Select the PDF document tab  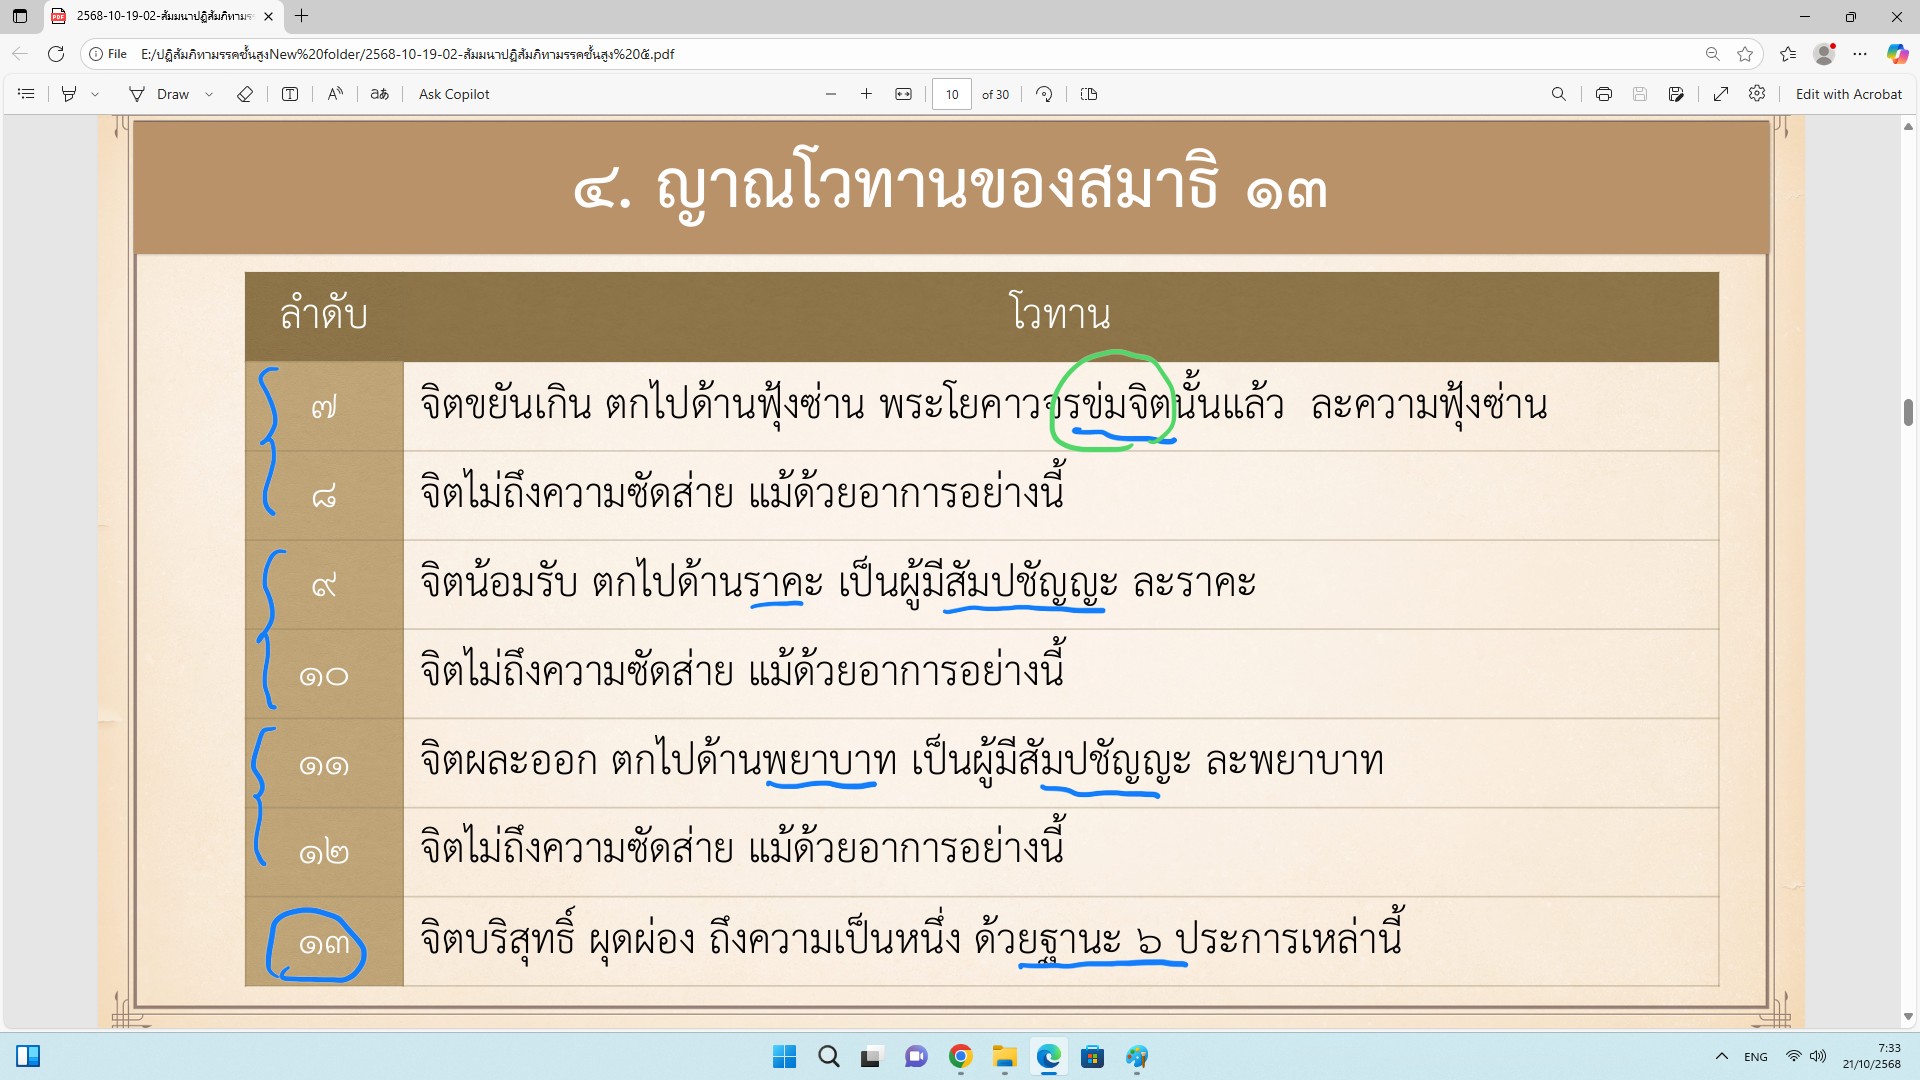coord(160,16)
